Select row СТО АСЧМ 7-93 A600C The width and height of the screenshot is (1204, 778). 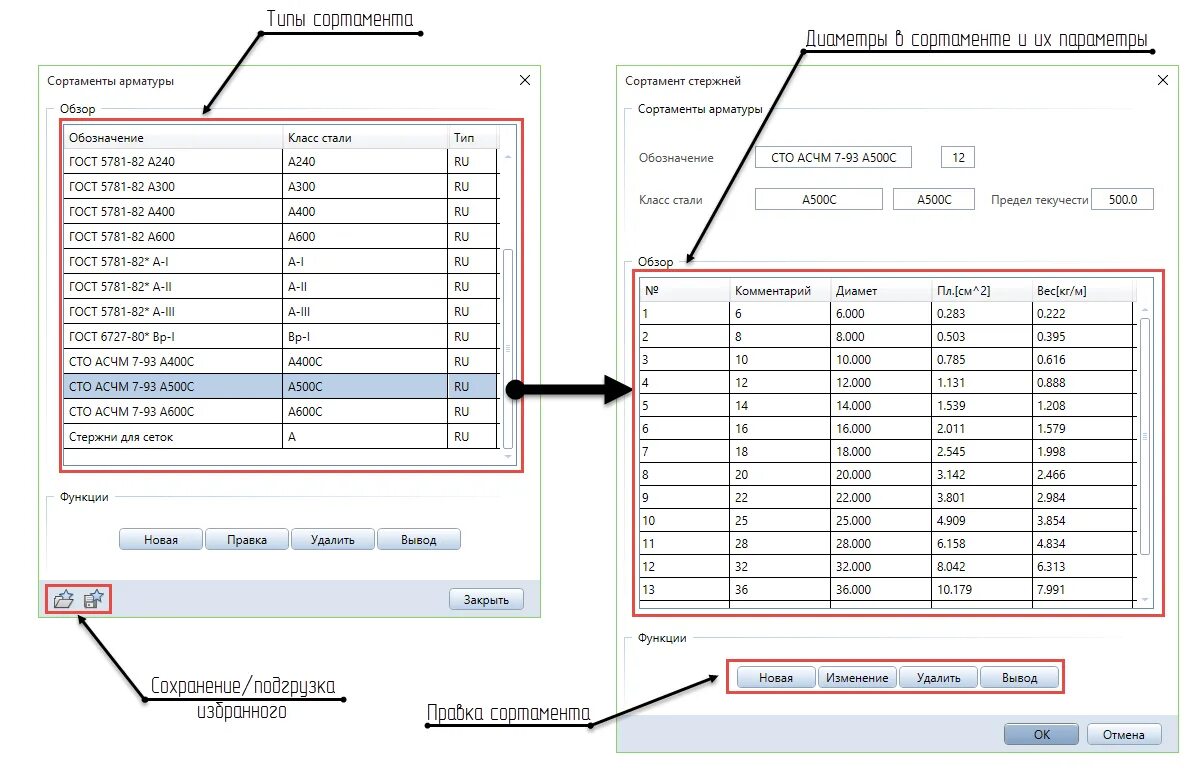281,411
